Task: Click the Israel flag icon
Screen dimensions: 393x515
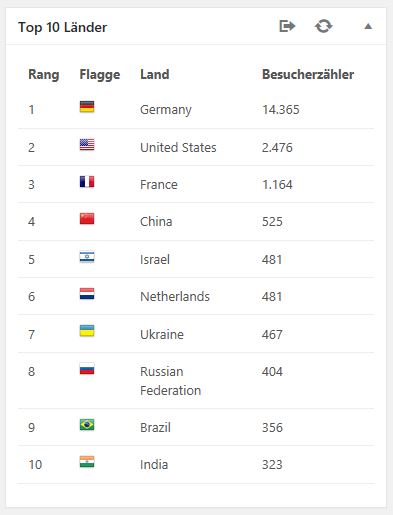Action: click(x=87, y=257)
